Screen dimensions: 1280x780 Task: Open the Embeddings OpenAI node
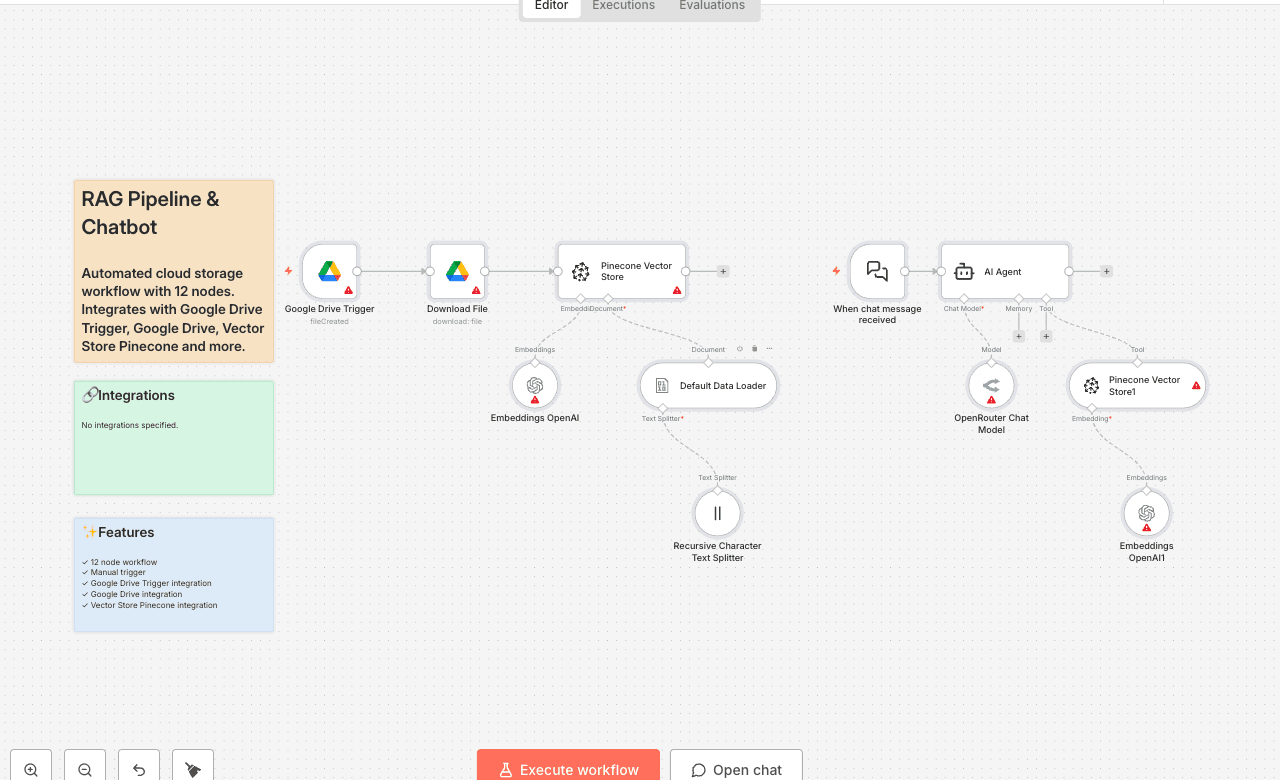point(534,385)
